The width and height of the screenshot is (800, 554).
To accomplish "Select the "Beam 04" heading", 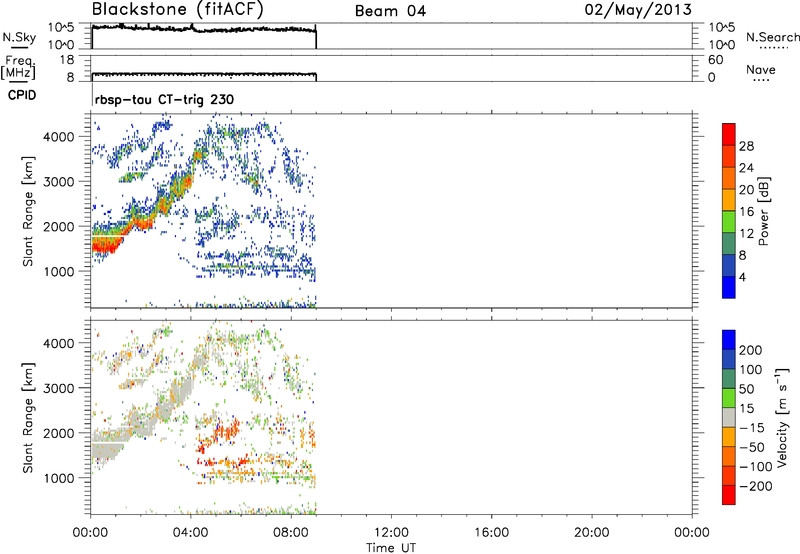I will [390, 11].
